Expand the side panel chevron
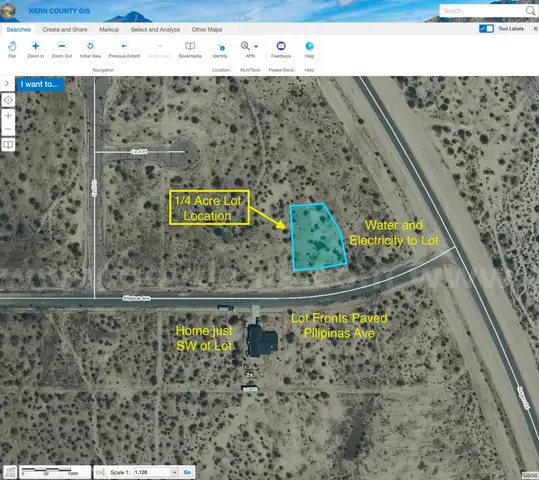The width and height of the screenshot is (539, 480). pyautogui.click(x=7, y=84)
